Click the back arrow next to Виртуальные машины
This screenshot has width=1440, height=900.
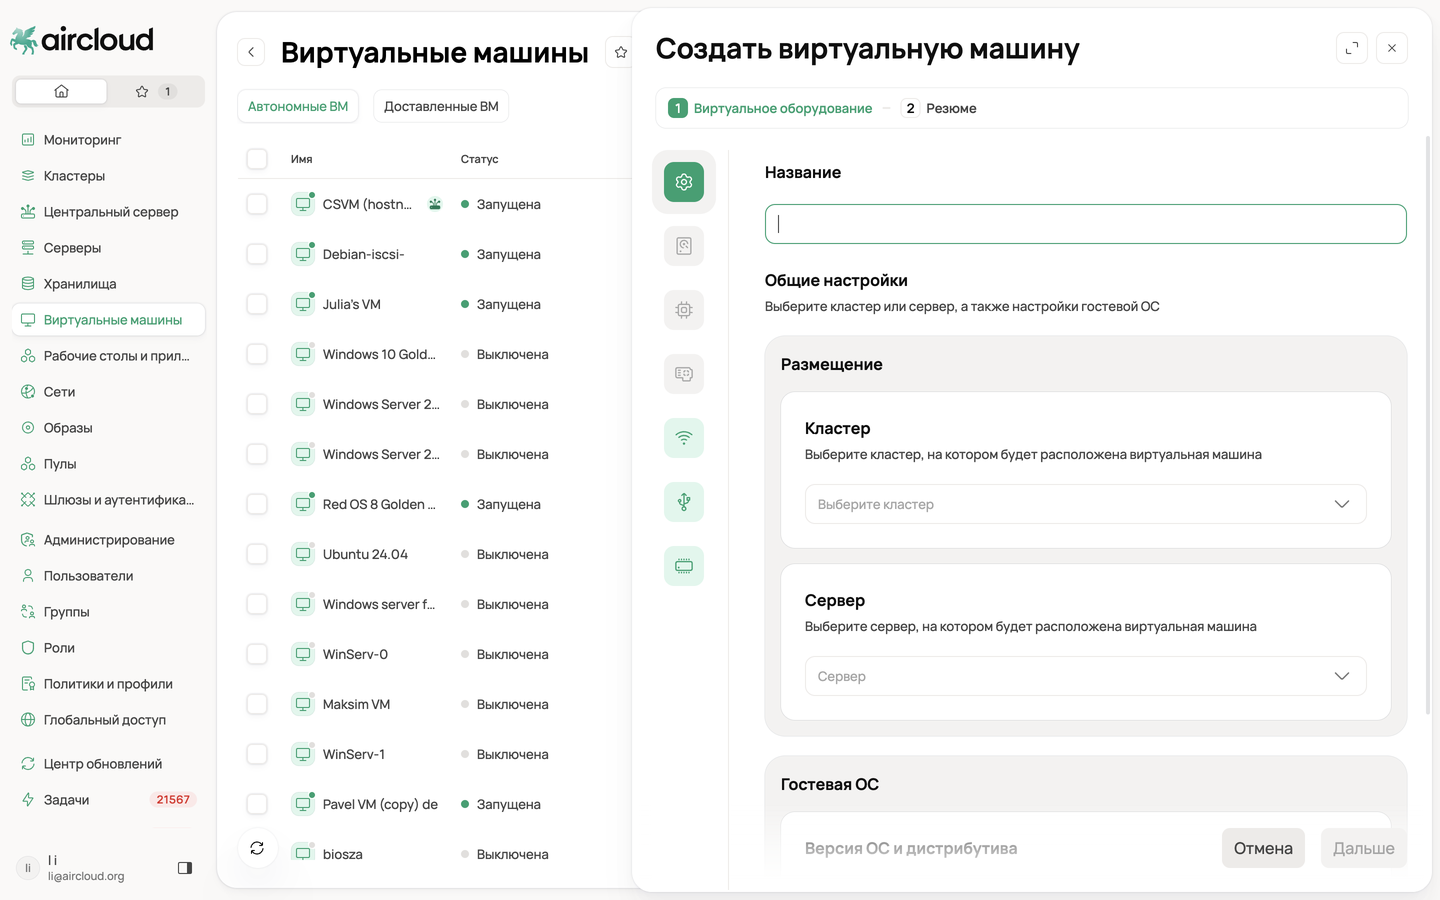coord(251,52)
